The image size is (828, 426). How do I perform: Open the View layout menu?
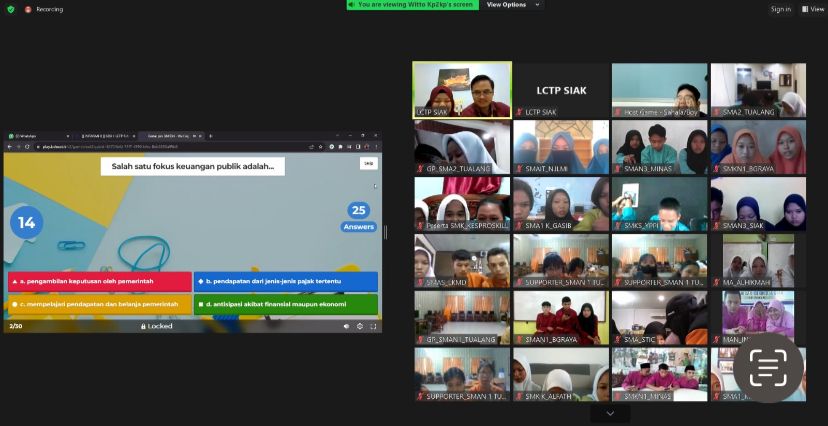812,9
